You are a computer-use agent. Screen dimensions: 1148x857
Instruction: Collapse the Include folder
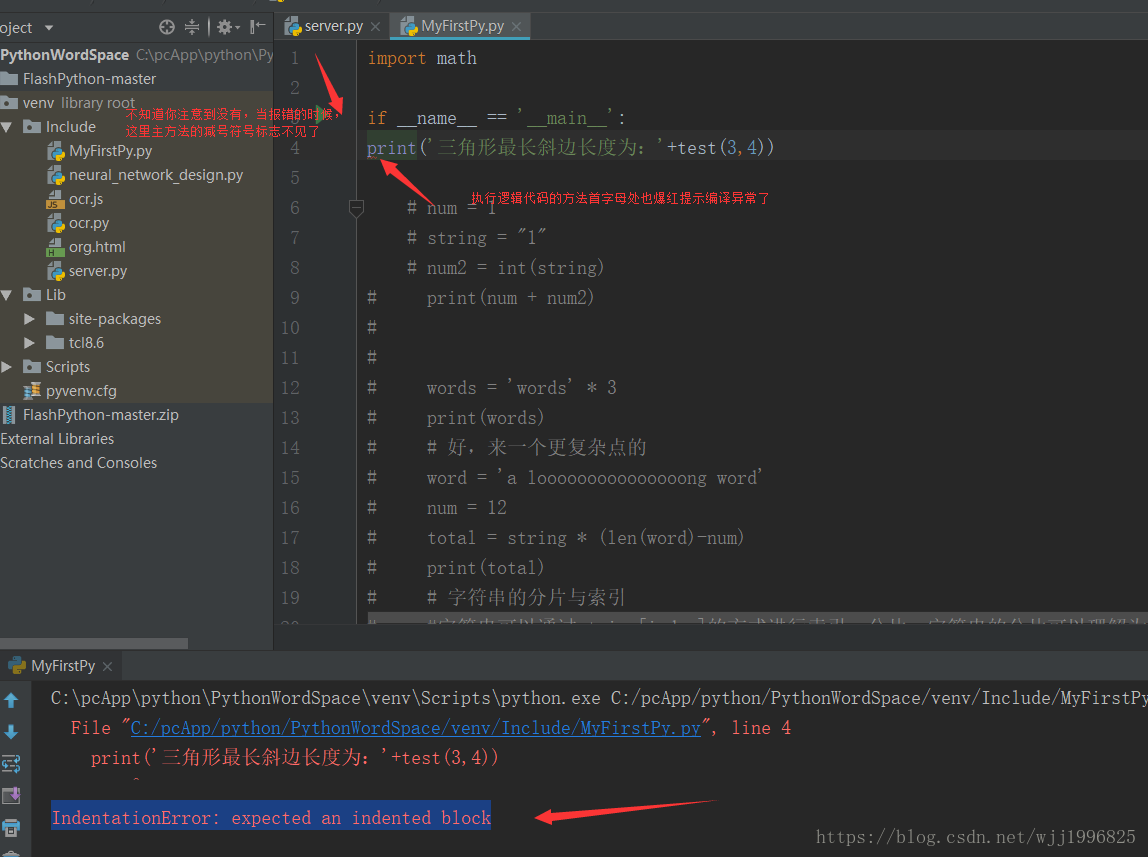pos(7,127)
